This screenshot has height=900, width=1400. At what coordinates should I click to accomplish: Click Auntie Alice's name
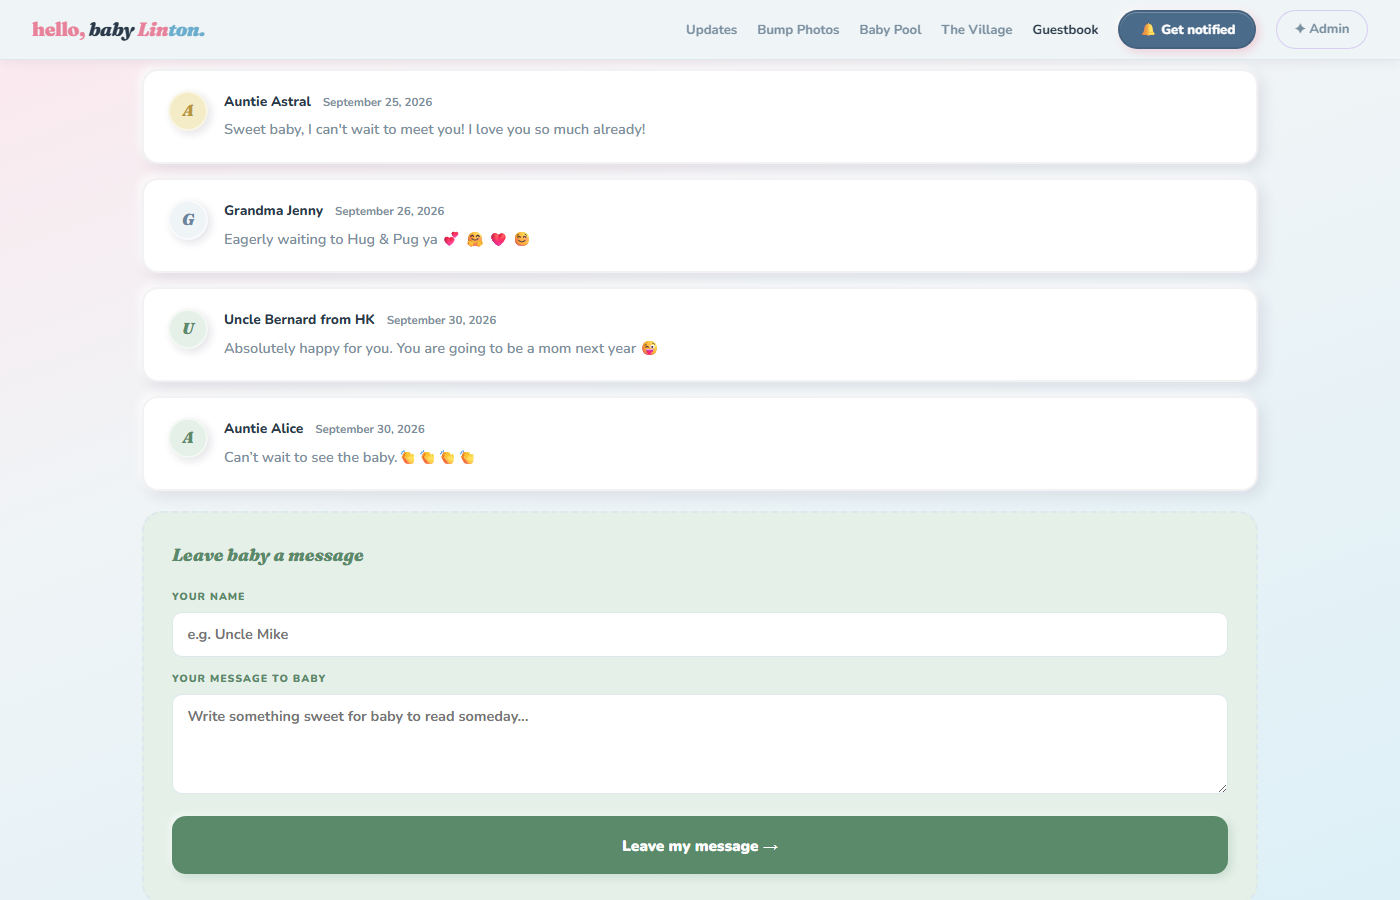[x=263, y=429]
